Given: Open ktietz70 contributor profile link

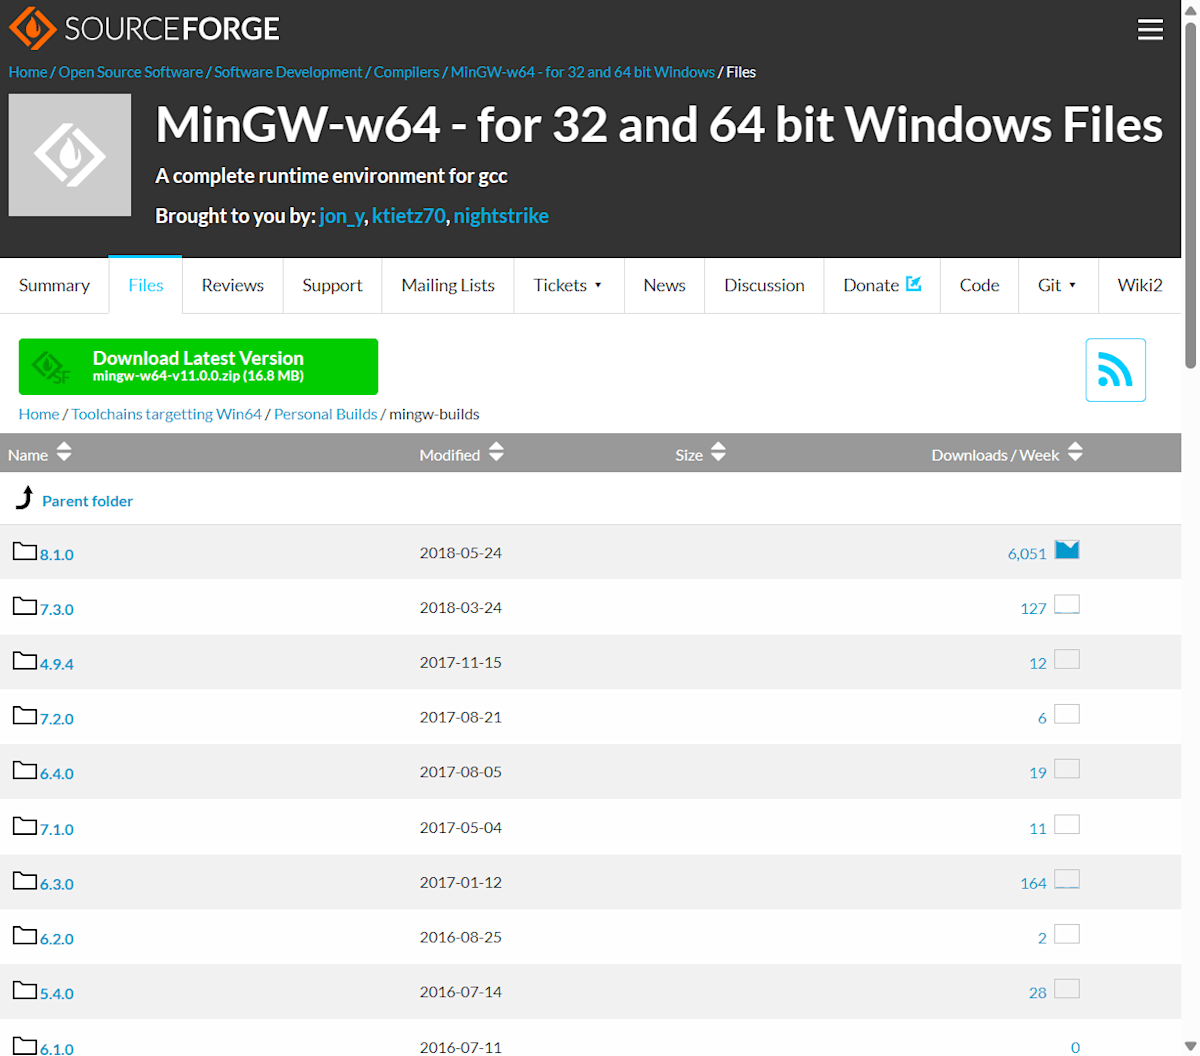Looking at the screenshot, I should point(409,216).
